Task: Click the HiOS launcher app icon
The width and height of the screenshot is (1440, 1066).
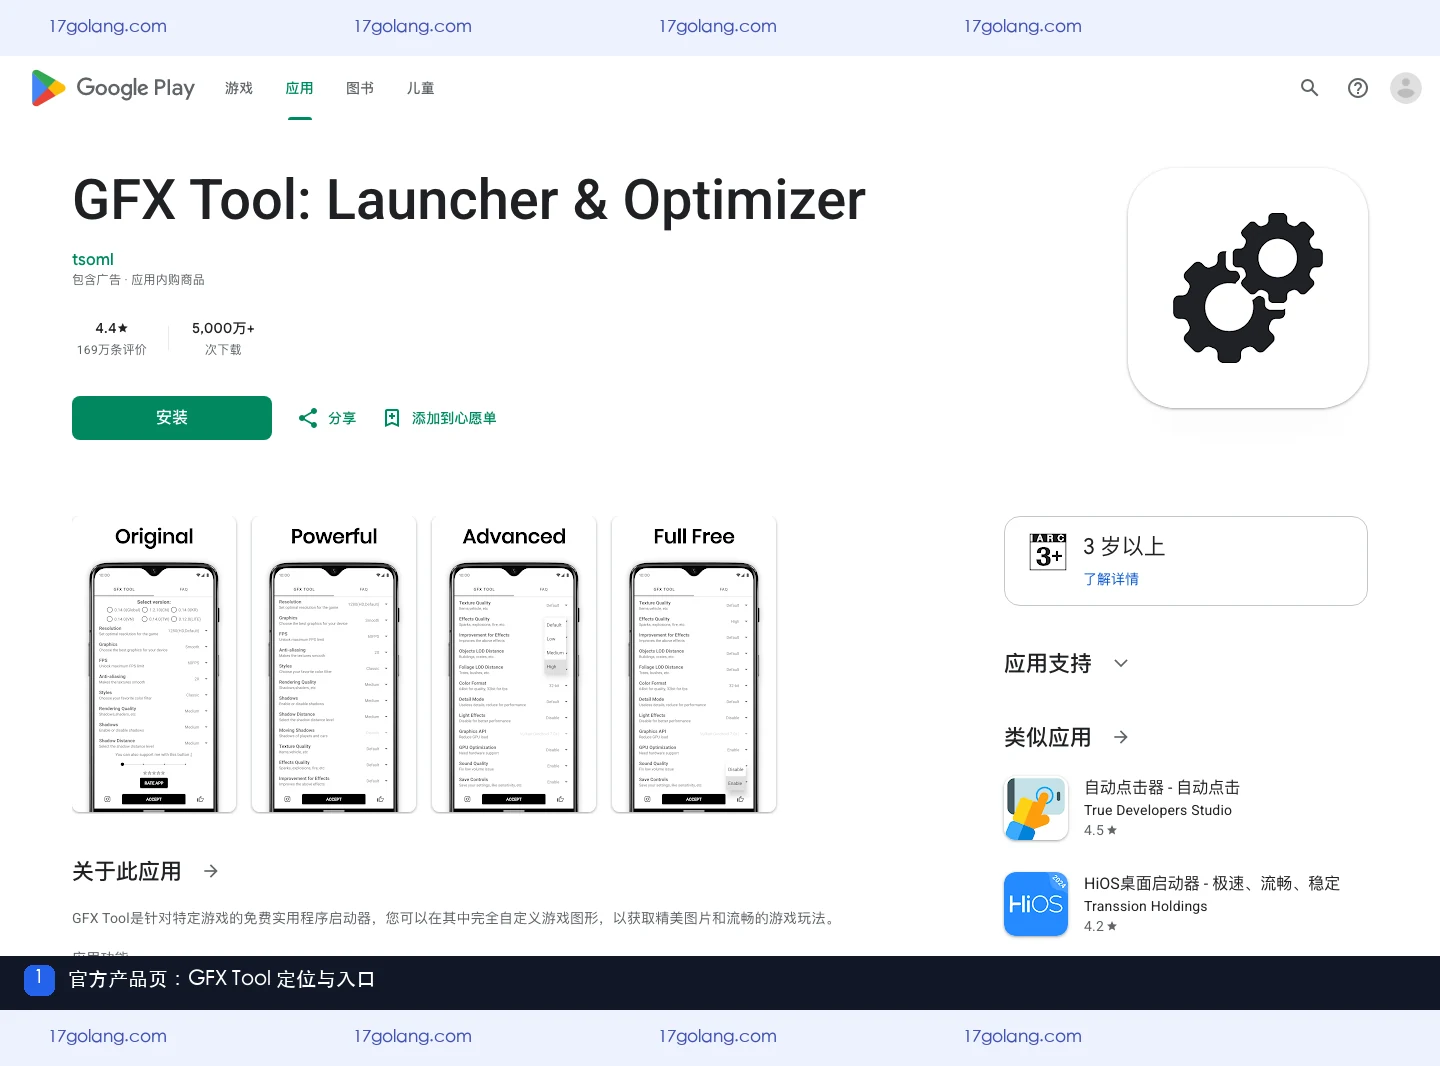Action: point(1036,904)
